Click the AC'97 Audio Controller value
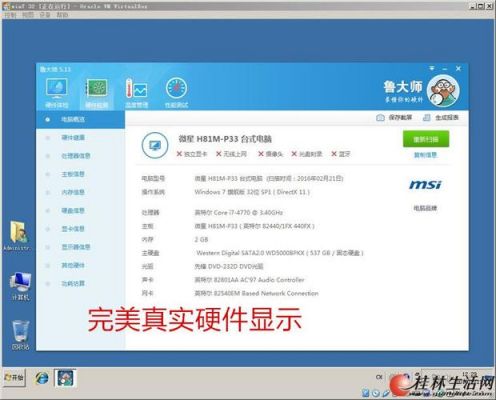 point(249,280)
